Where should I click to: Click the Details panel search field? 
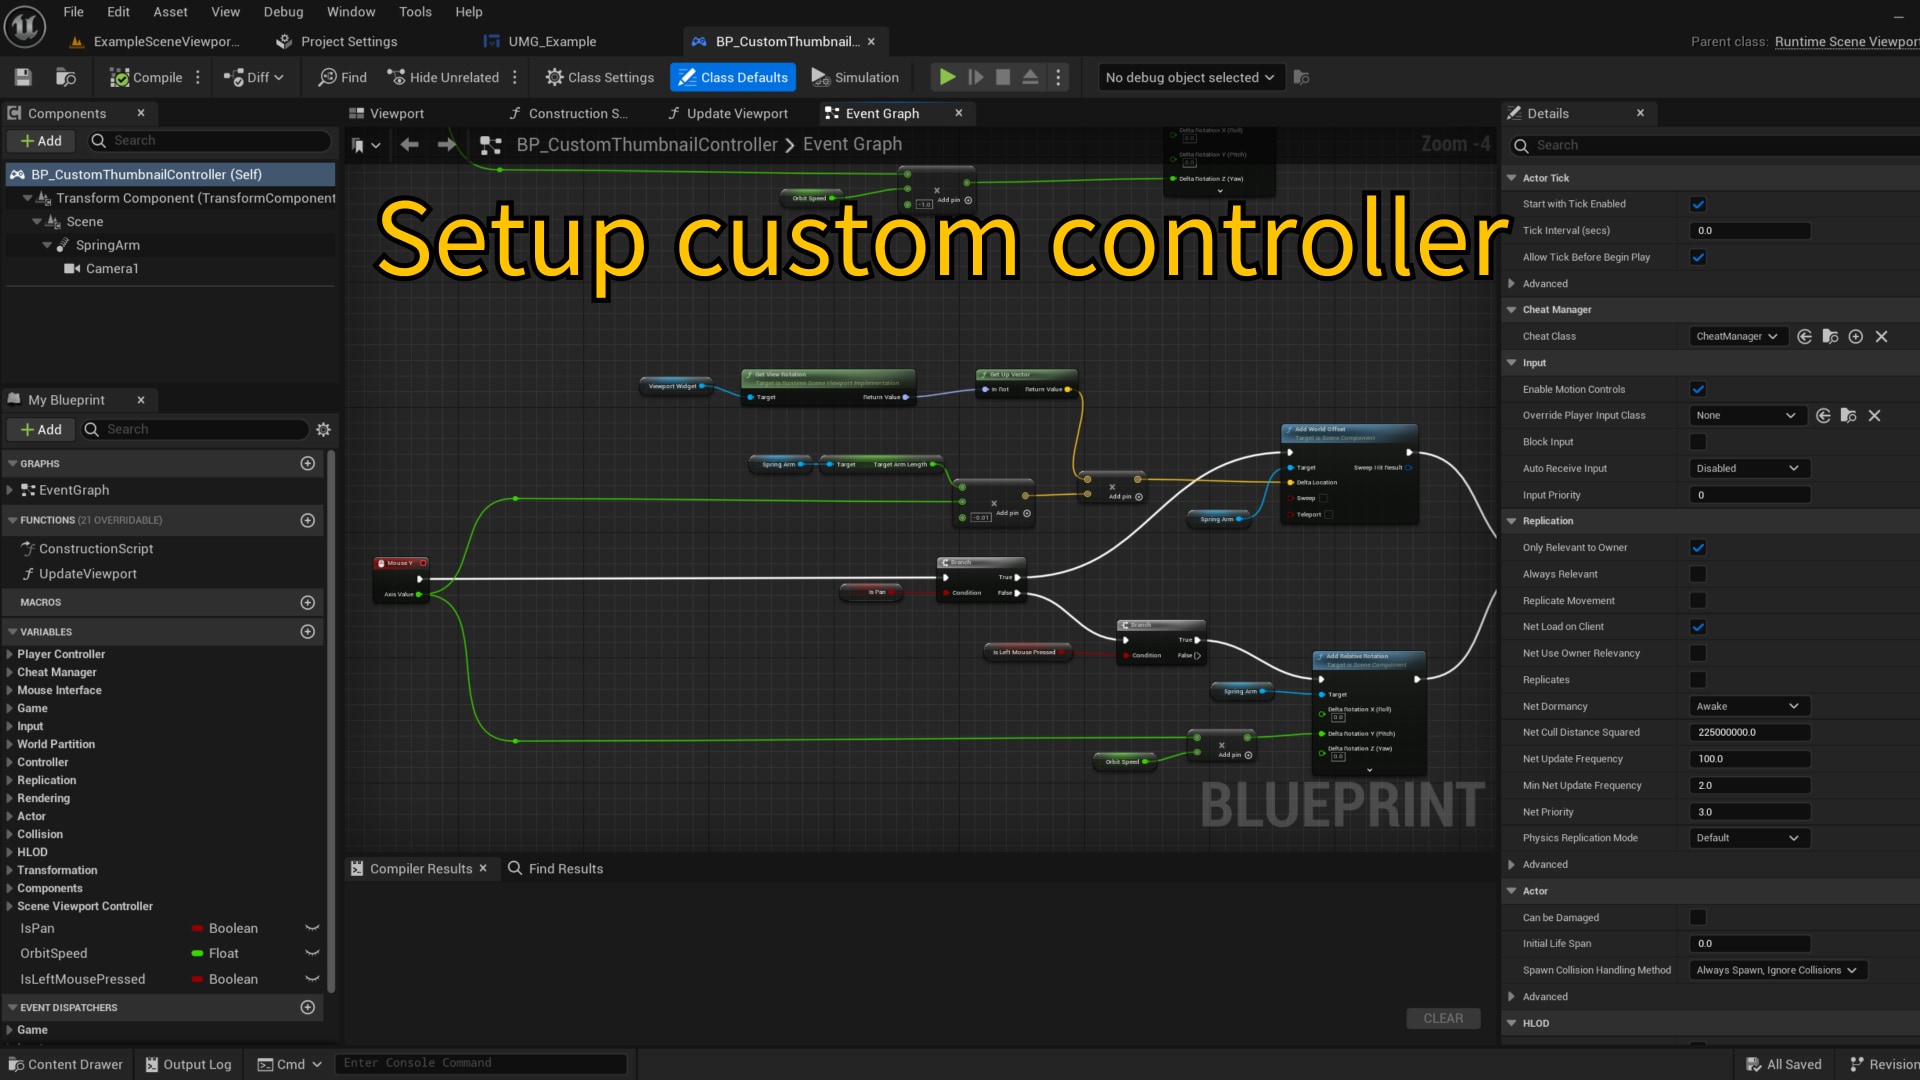tap(1715, 145)
